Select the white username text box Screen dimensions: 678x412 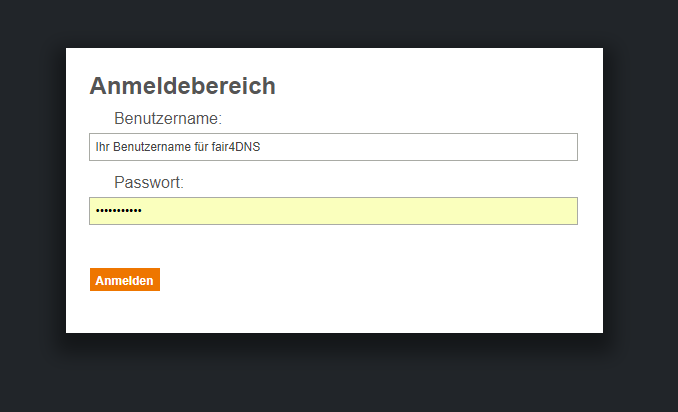point(400,147)
